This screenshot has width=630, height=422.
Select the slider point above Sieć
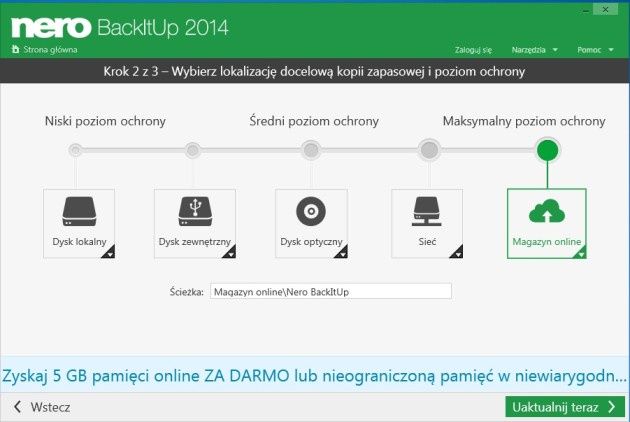[429, 150]
